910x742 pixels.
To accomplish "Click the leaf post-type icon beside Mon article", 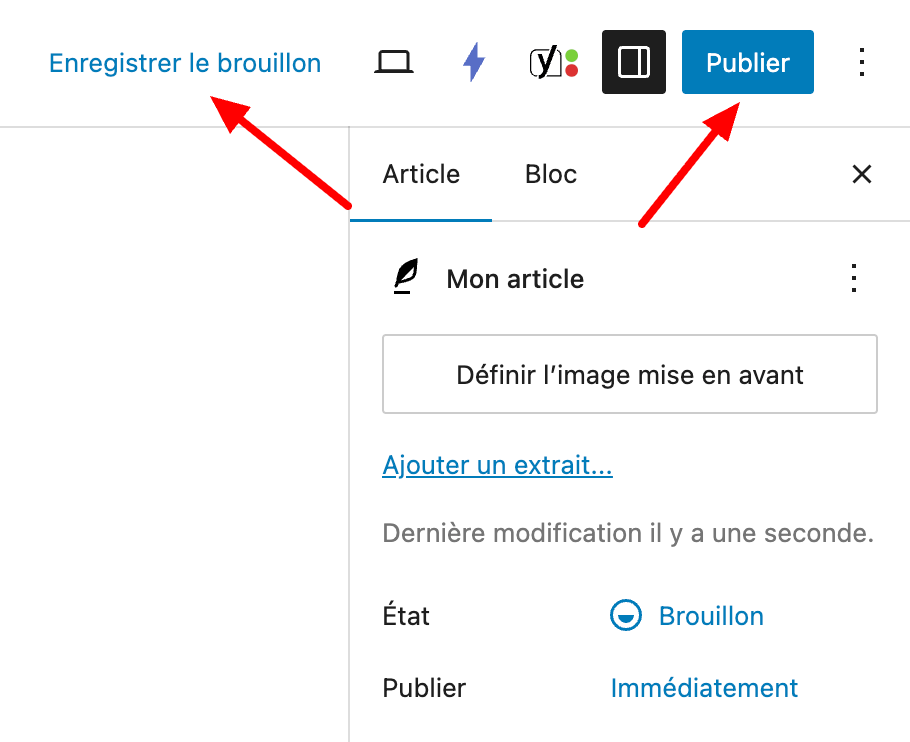I will click(x=404, y=278).
